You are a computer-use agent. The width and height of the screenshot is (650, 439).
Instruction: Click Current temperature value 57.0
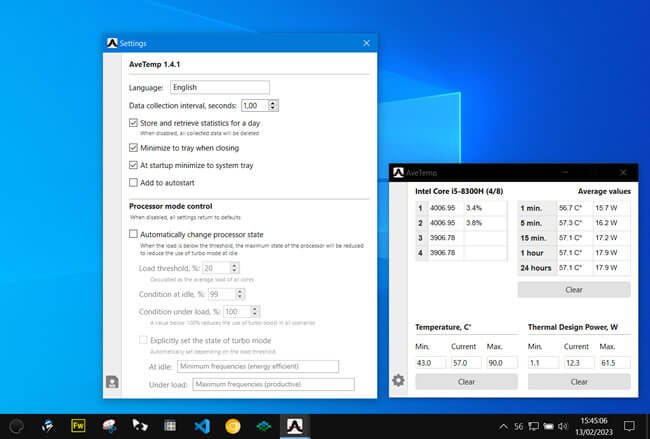466,363
